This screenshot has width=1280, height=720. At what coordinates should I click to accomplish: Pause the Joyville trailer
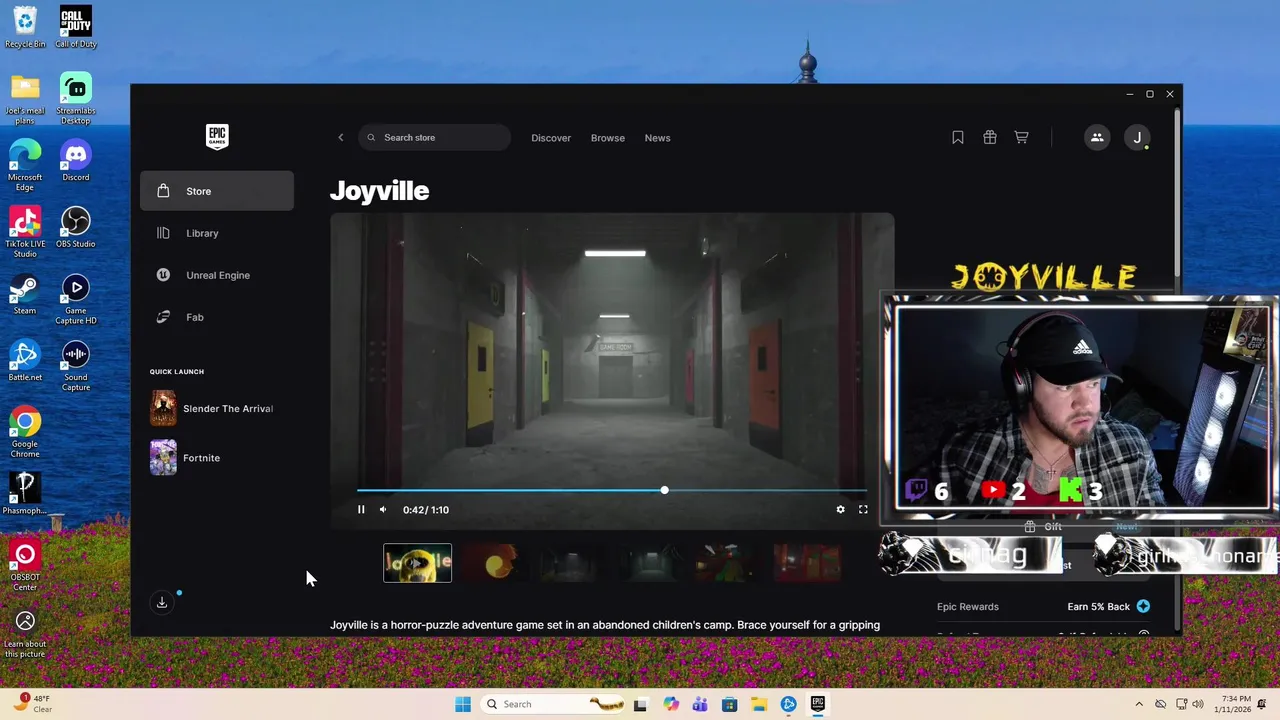click(x=361, y=510)
